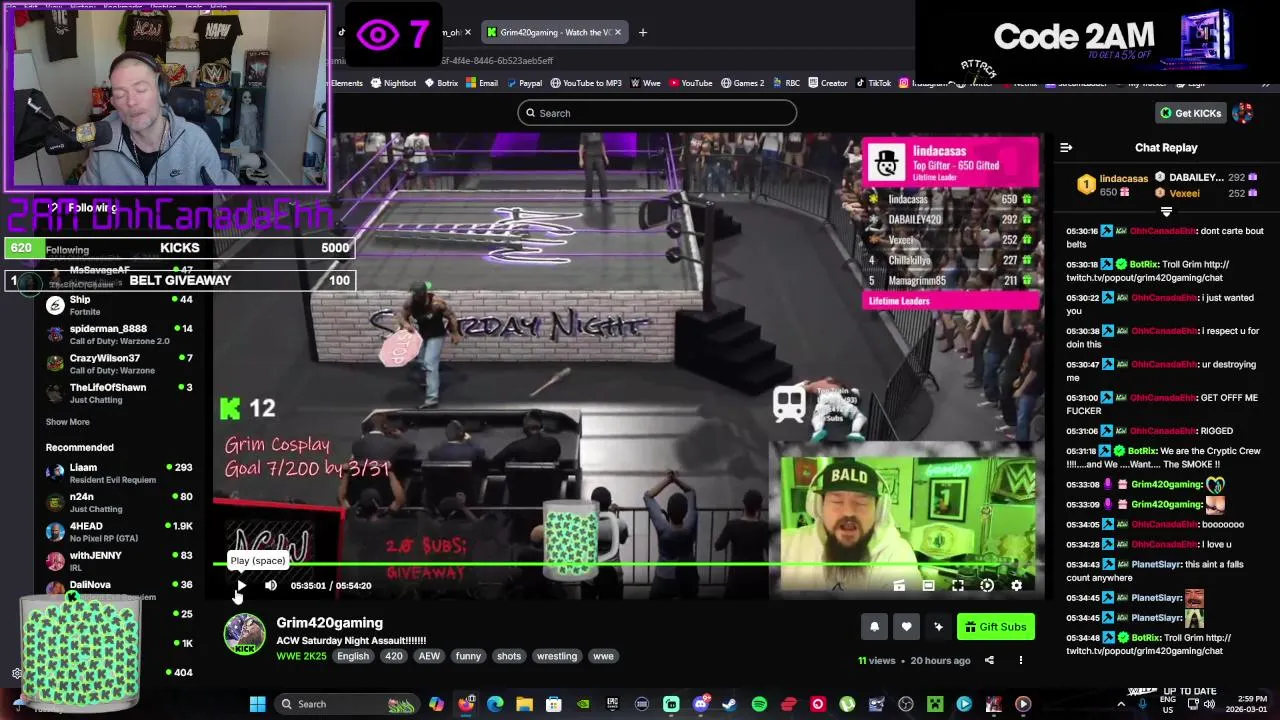Select the wrestling tag
This screenshot has width=1280, height=720.
(557, 656)
